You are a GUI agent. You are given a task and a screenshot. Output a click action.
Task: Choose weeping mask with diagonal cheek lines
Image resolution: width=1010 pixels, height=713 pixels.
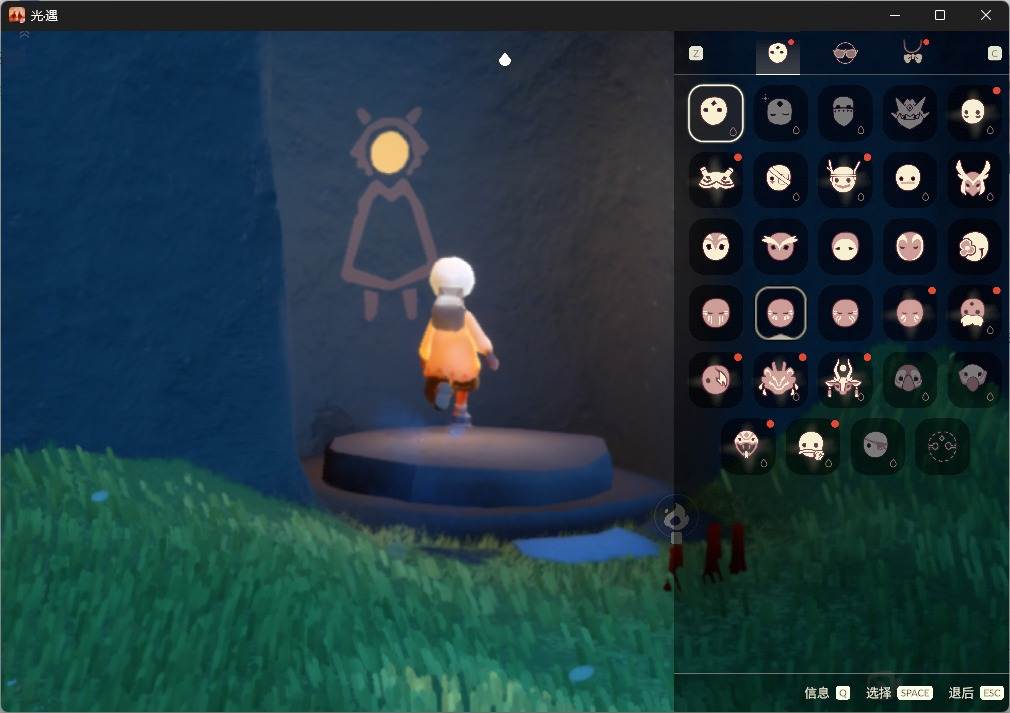pyautogui.click(x=844, y=313)
